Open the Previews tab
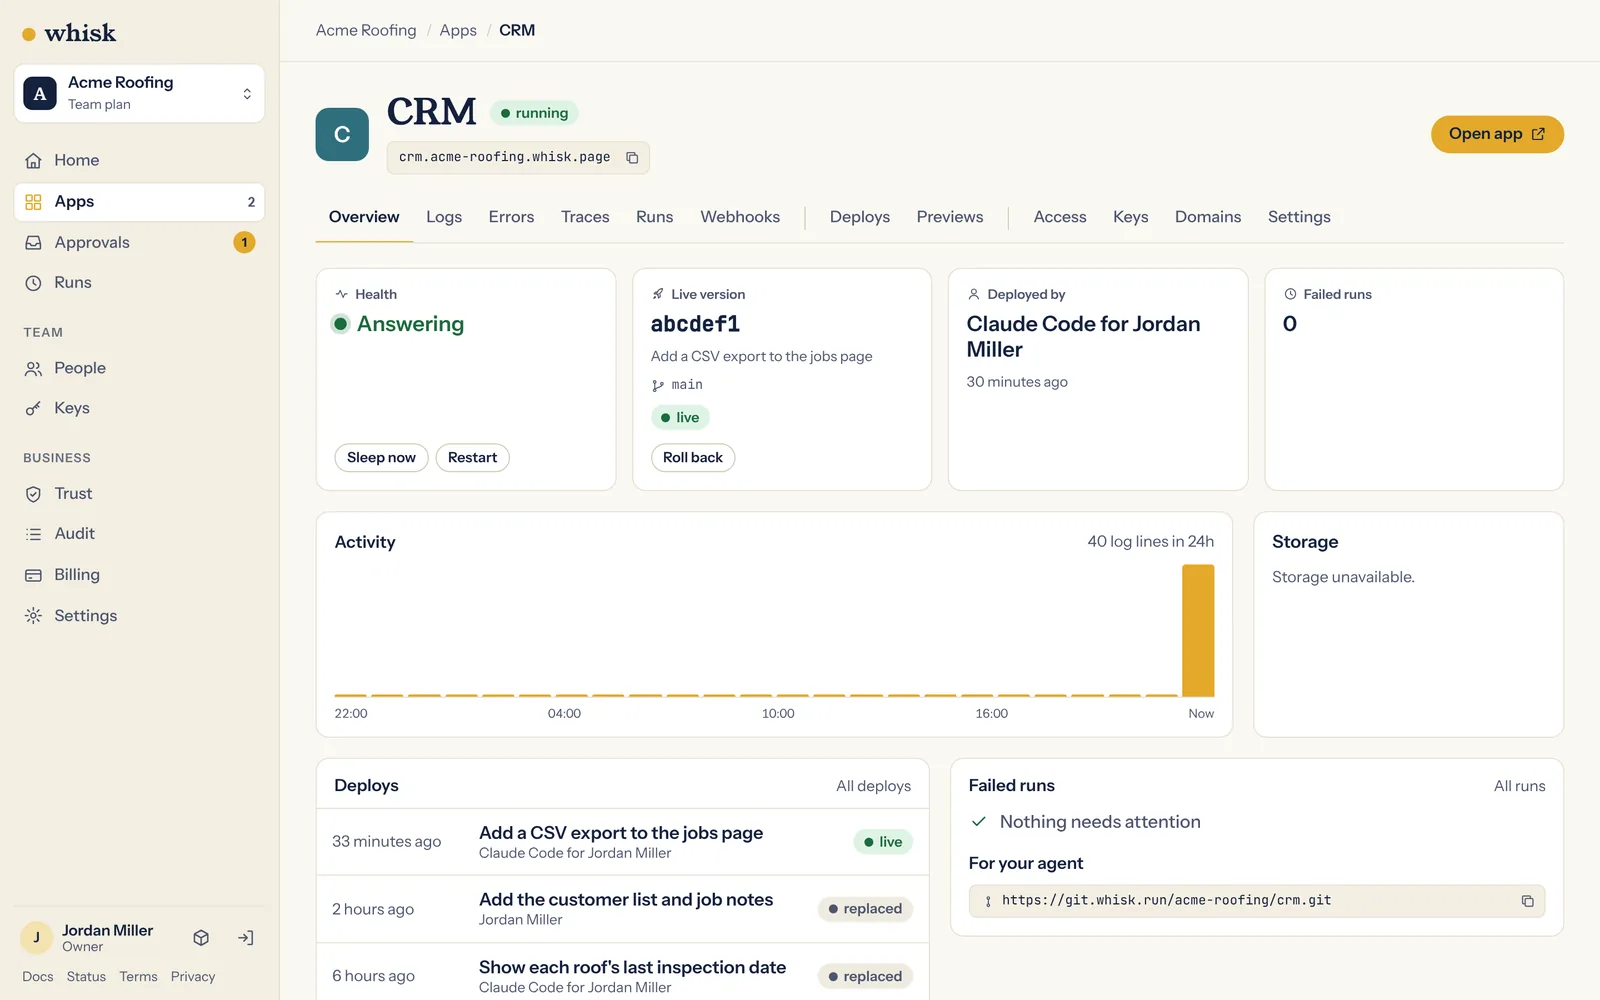This screenshot has width=1600, height=1000. point(950,217)
